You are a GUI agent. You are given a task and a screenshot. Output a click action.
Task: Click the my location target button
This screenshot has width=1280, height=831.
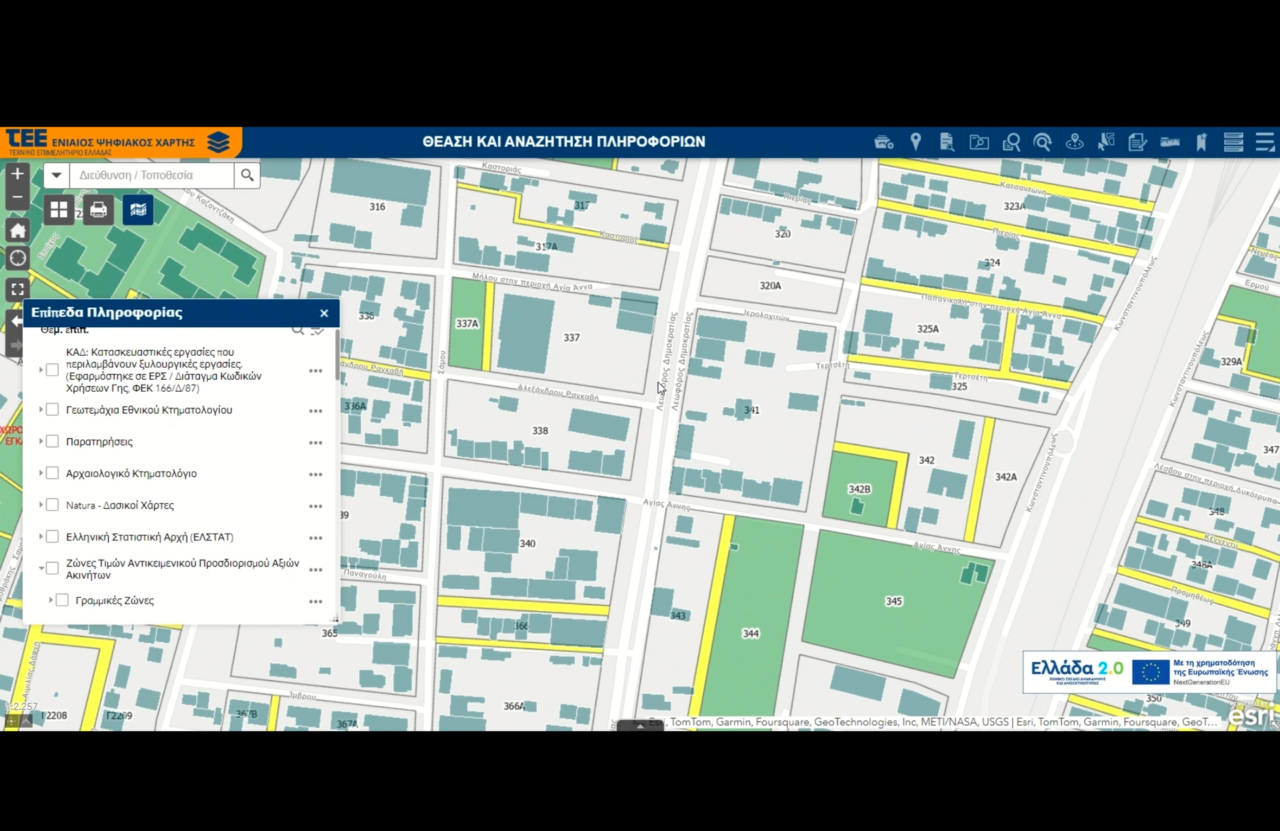pyautogui.click(x=17, y=259)
